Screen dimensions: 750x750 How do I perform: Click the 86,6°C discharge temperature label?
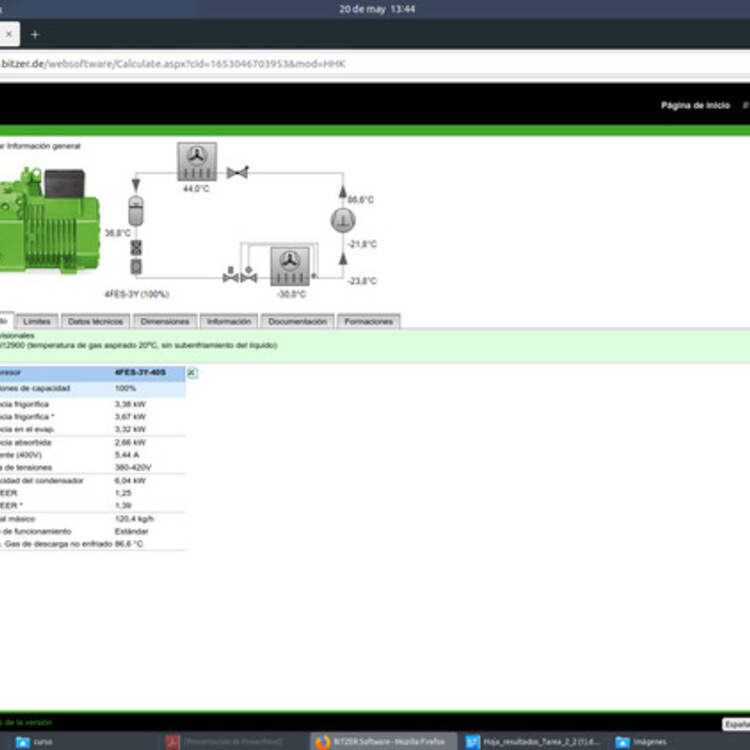tap(361, 200)
